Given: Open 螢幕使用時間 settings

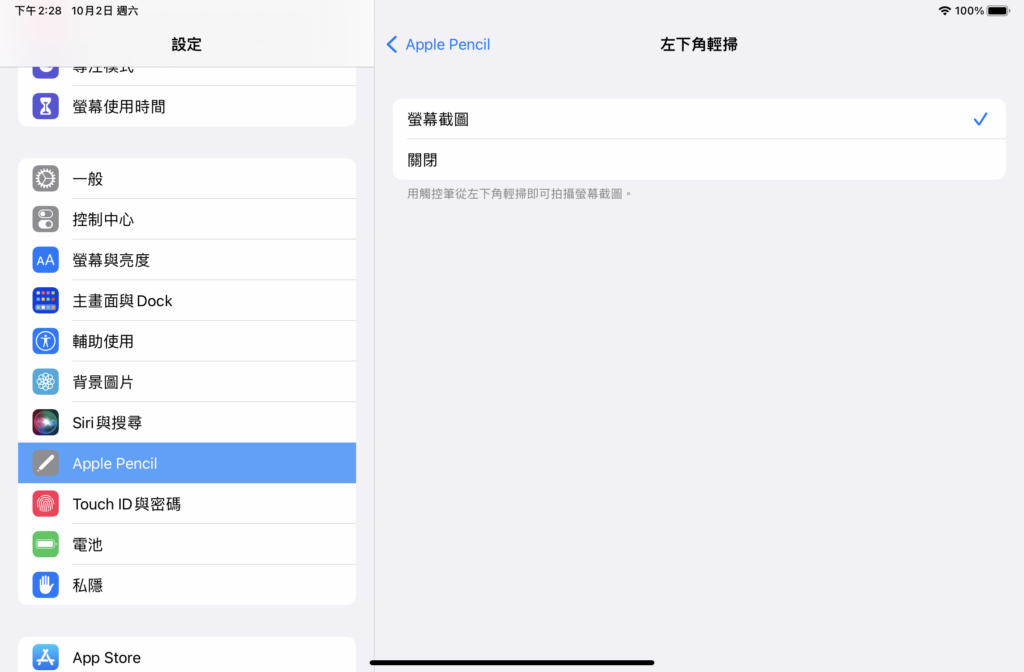Looking at the screenshot, I should [x=187, y=106].
